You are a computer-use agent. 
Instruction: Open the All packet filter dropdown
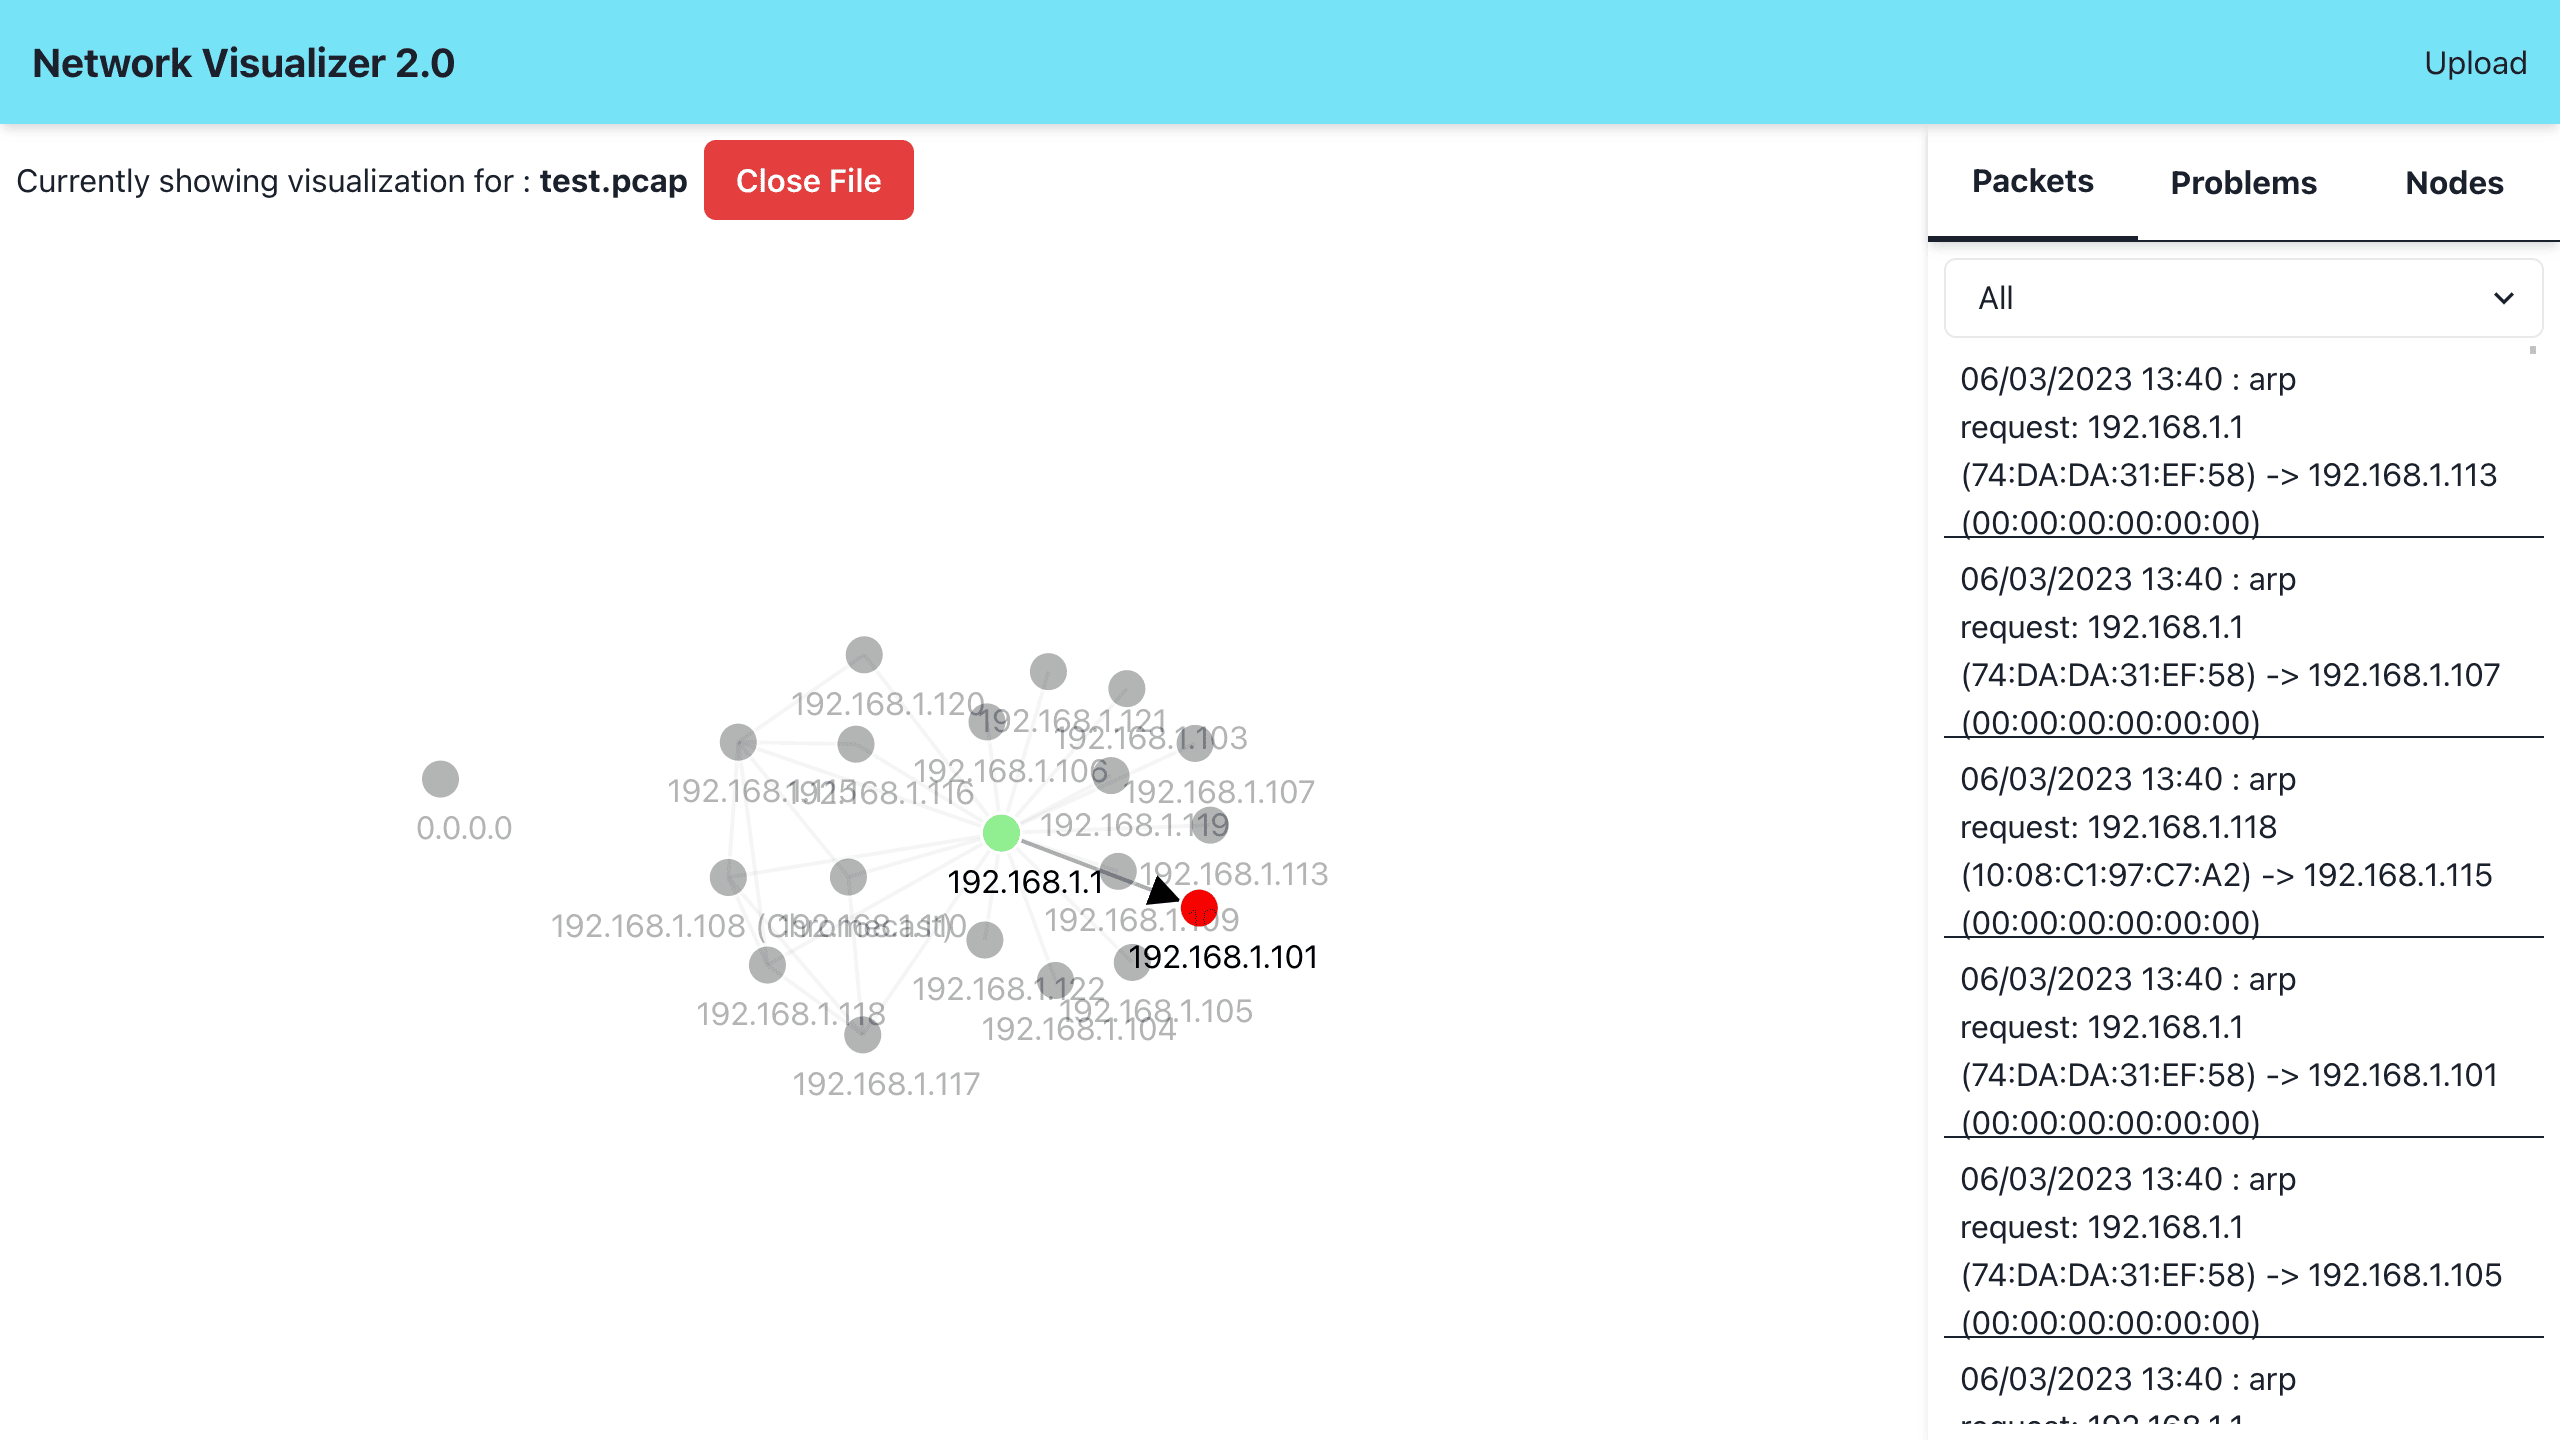[2243, 298]
